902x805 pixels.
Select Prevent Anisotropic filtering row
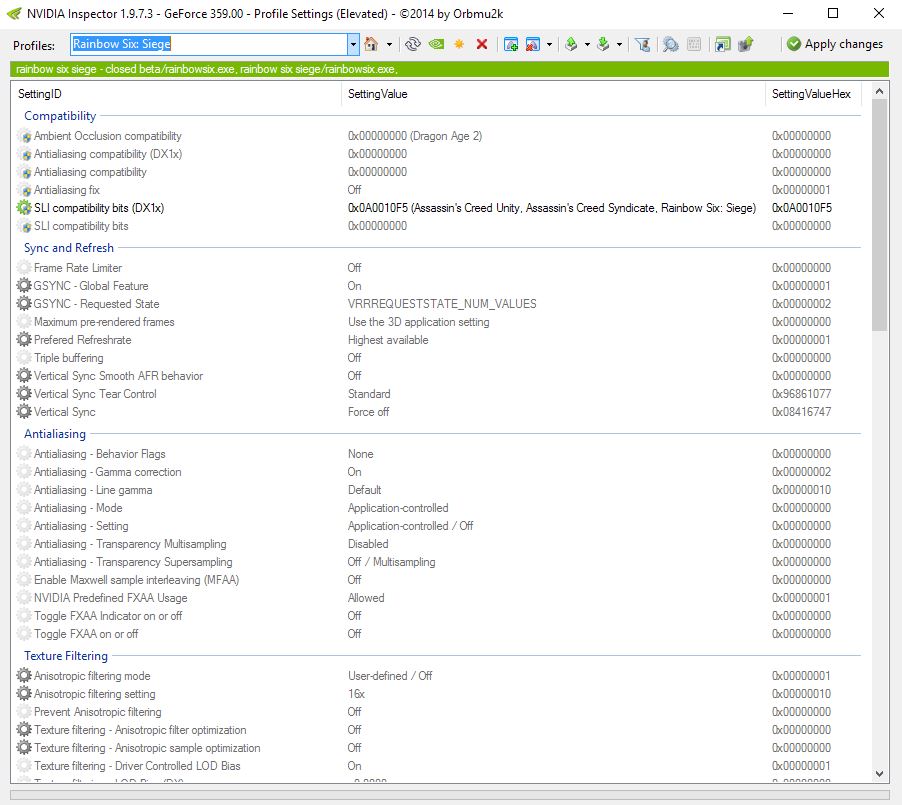(438, 712)
